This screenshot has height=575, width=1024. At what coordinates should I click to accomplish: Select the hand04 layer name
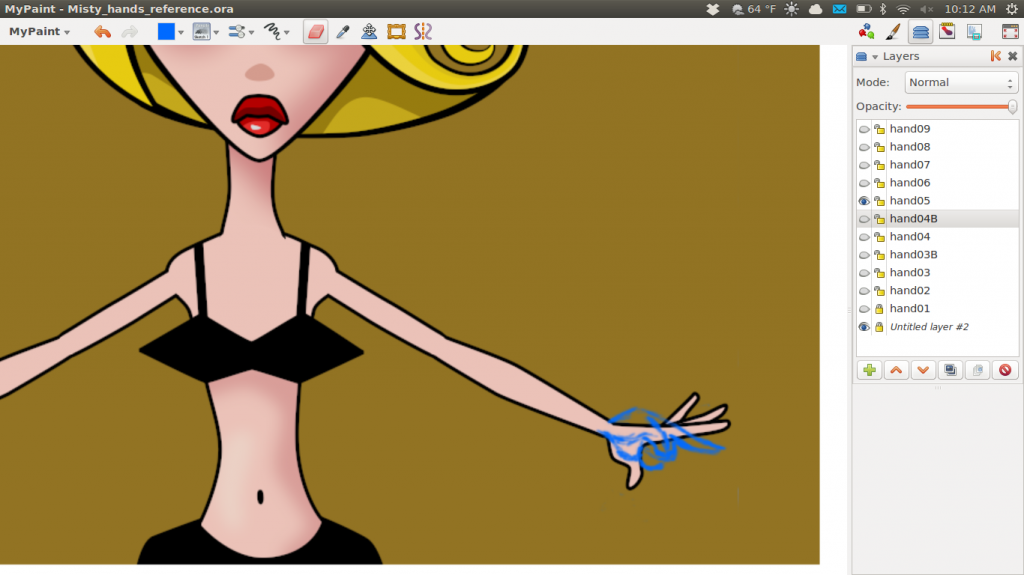pyautogui.click(x=910, y=237)
